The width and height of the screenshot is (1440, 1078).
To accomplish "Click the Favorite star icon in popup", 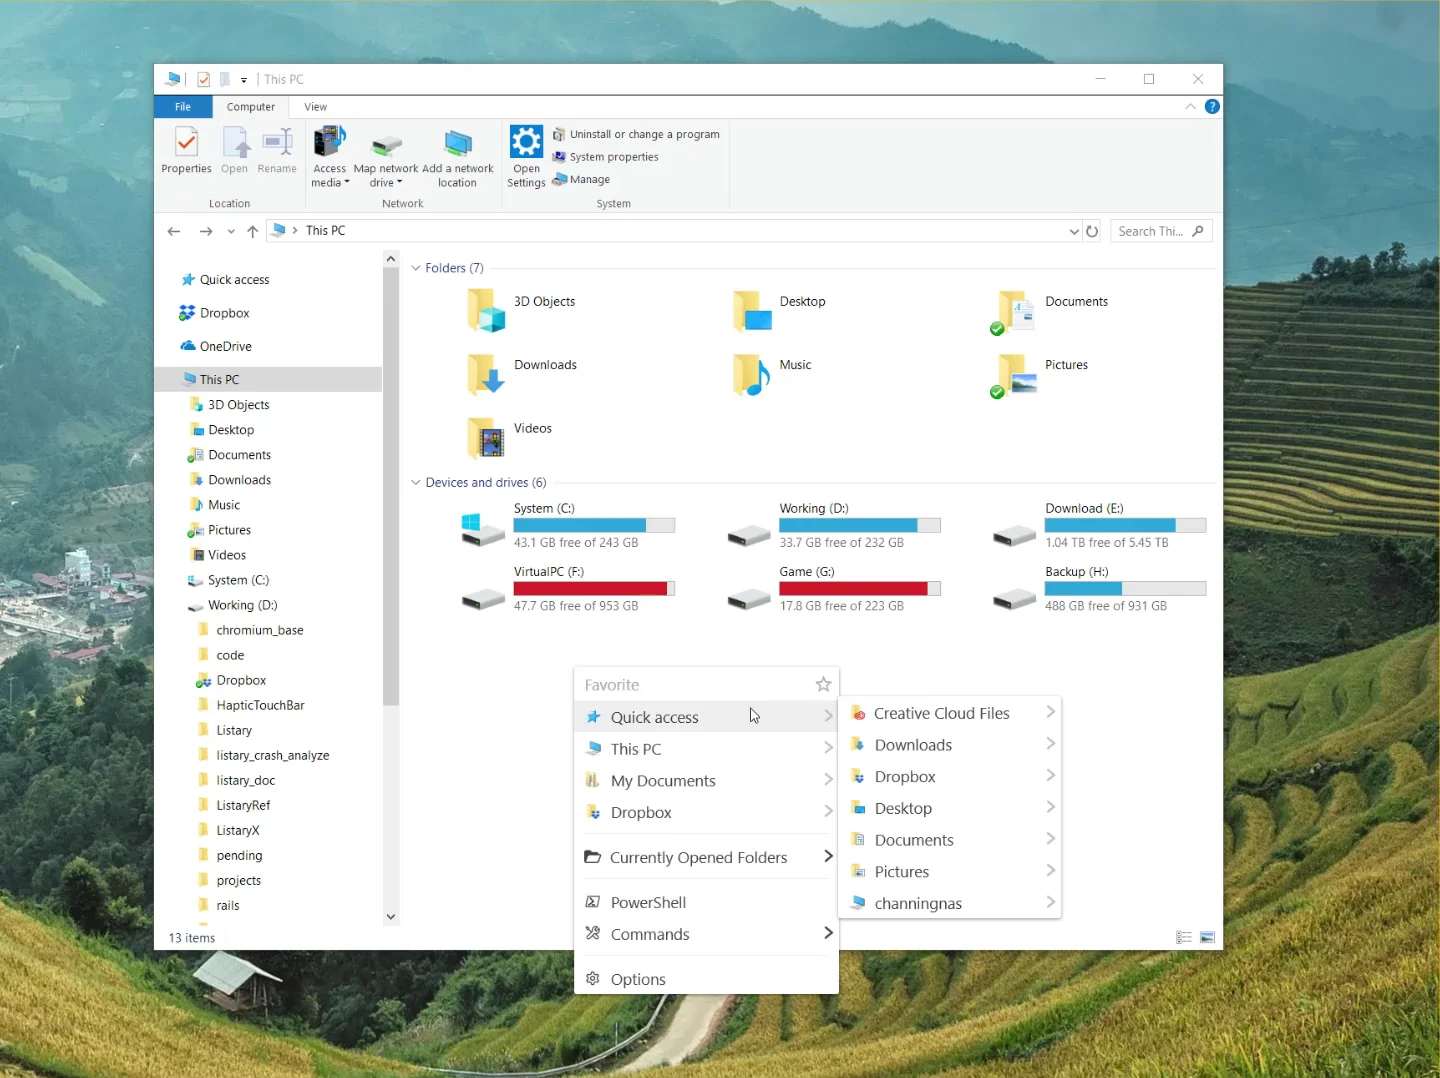I will point(823,685).
